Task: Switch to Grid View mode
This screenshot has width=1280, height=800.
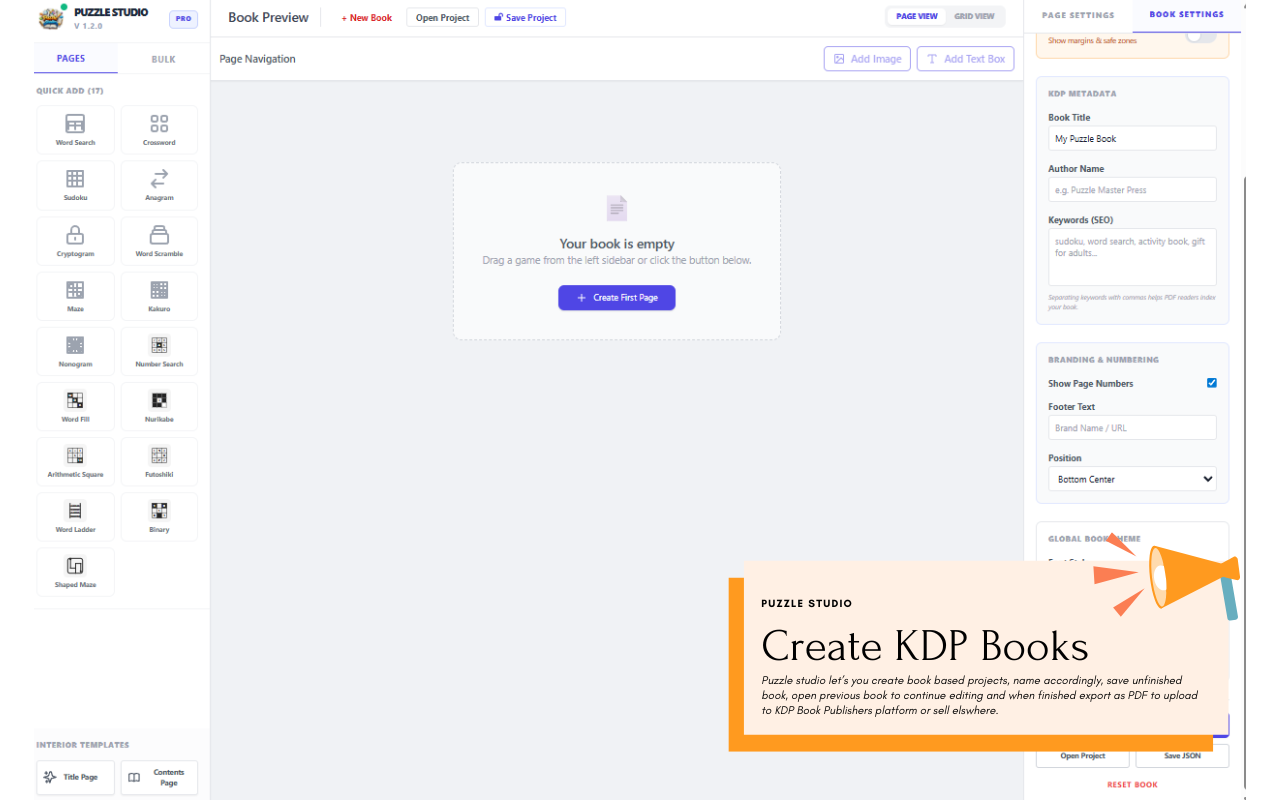Action: (975, 16)
